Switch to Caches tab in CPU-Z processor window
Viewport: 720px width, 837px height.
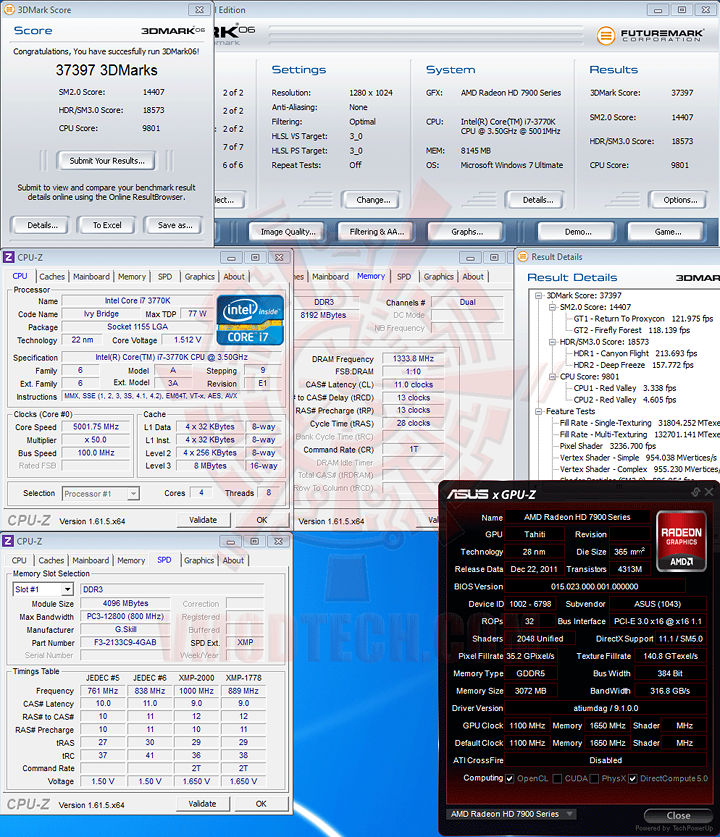[52, 277]
